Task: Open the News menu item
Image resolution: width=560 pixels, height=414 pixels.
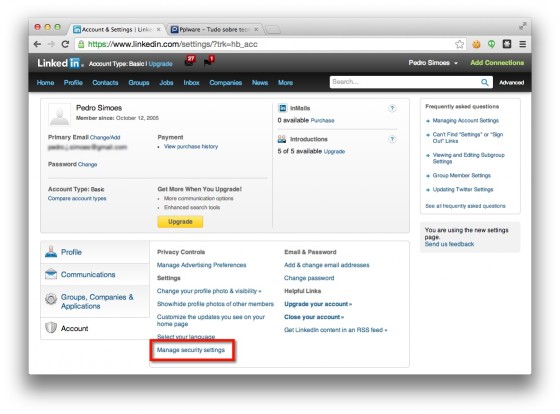Action: pyautogui.click(x=260, y=83)
